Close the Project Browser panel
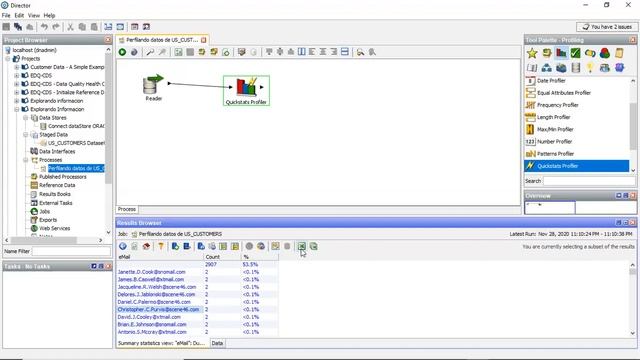Viewport: 640px width, 360px height. (x=108, y=40)
